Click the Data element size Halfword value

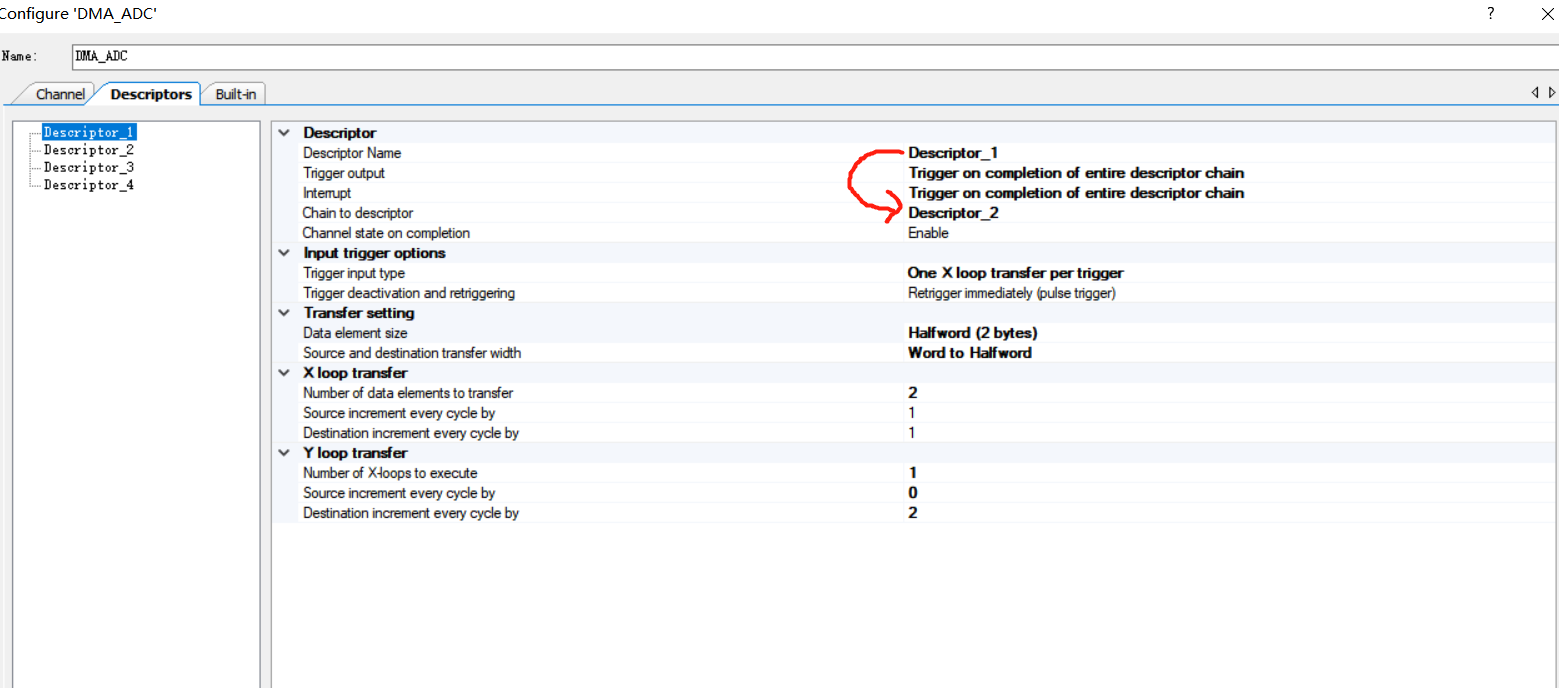(971, 332)
